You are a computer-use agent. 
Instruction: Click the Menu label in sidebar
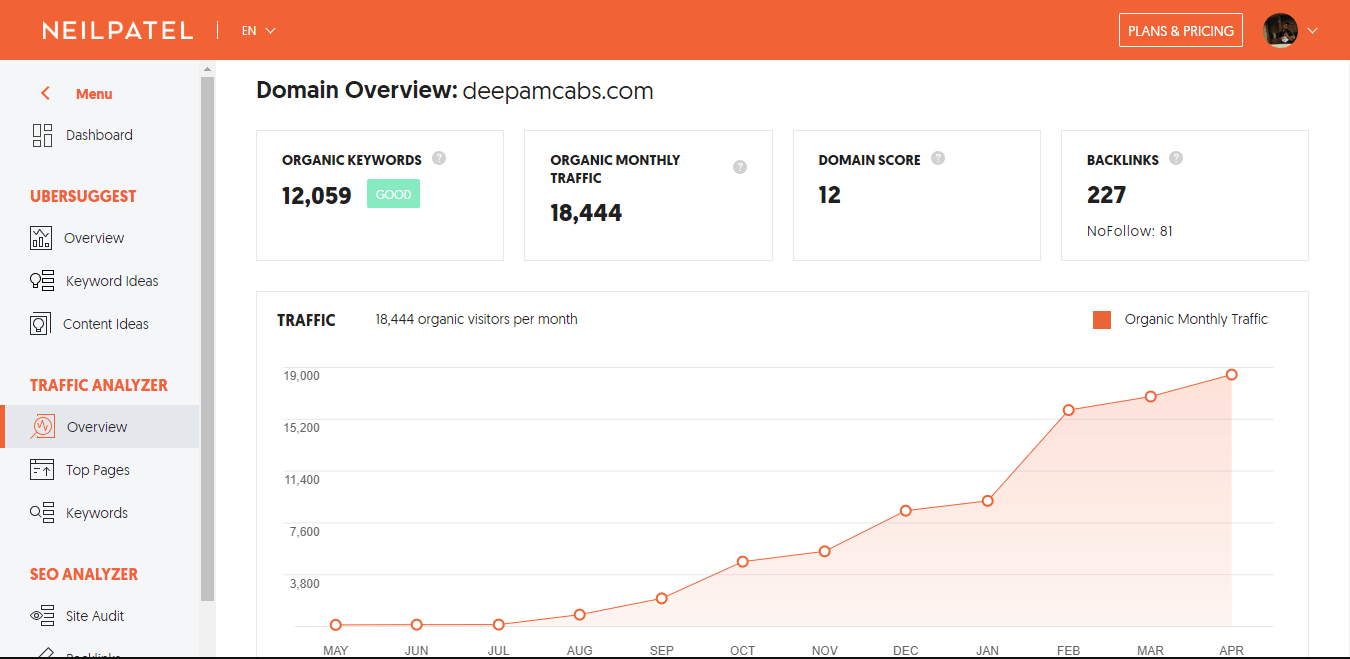(x=94, y=94)
